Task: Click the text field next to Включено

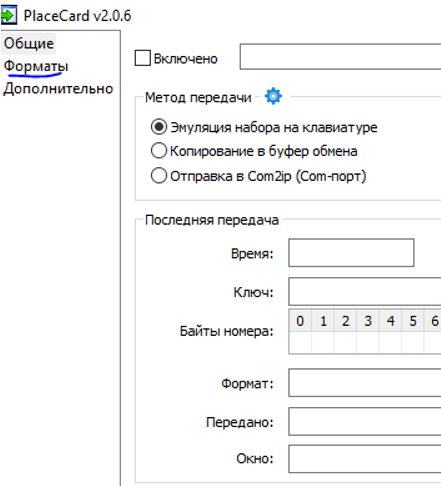Action: pyautogui.click(x=340, y=56)
